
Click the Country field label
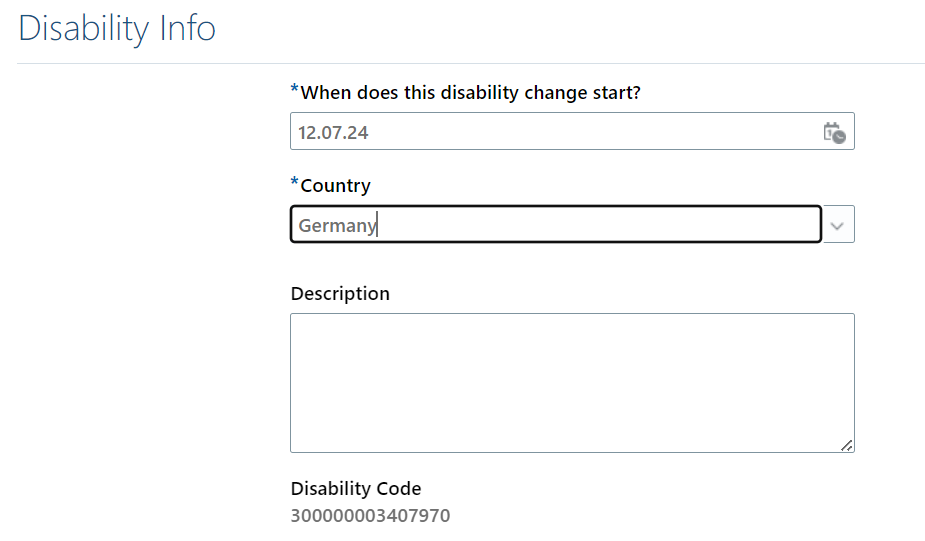point(335,186)
